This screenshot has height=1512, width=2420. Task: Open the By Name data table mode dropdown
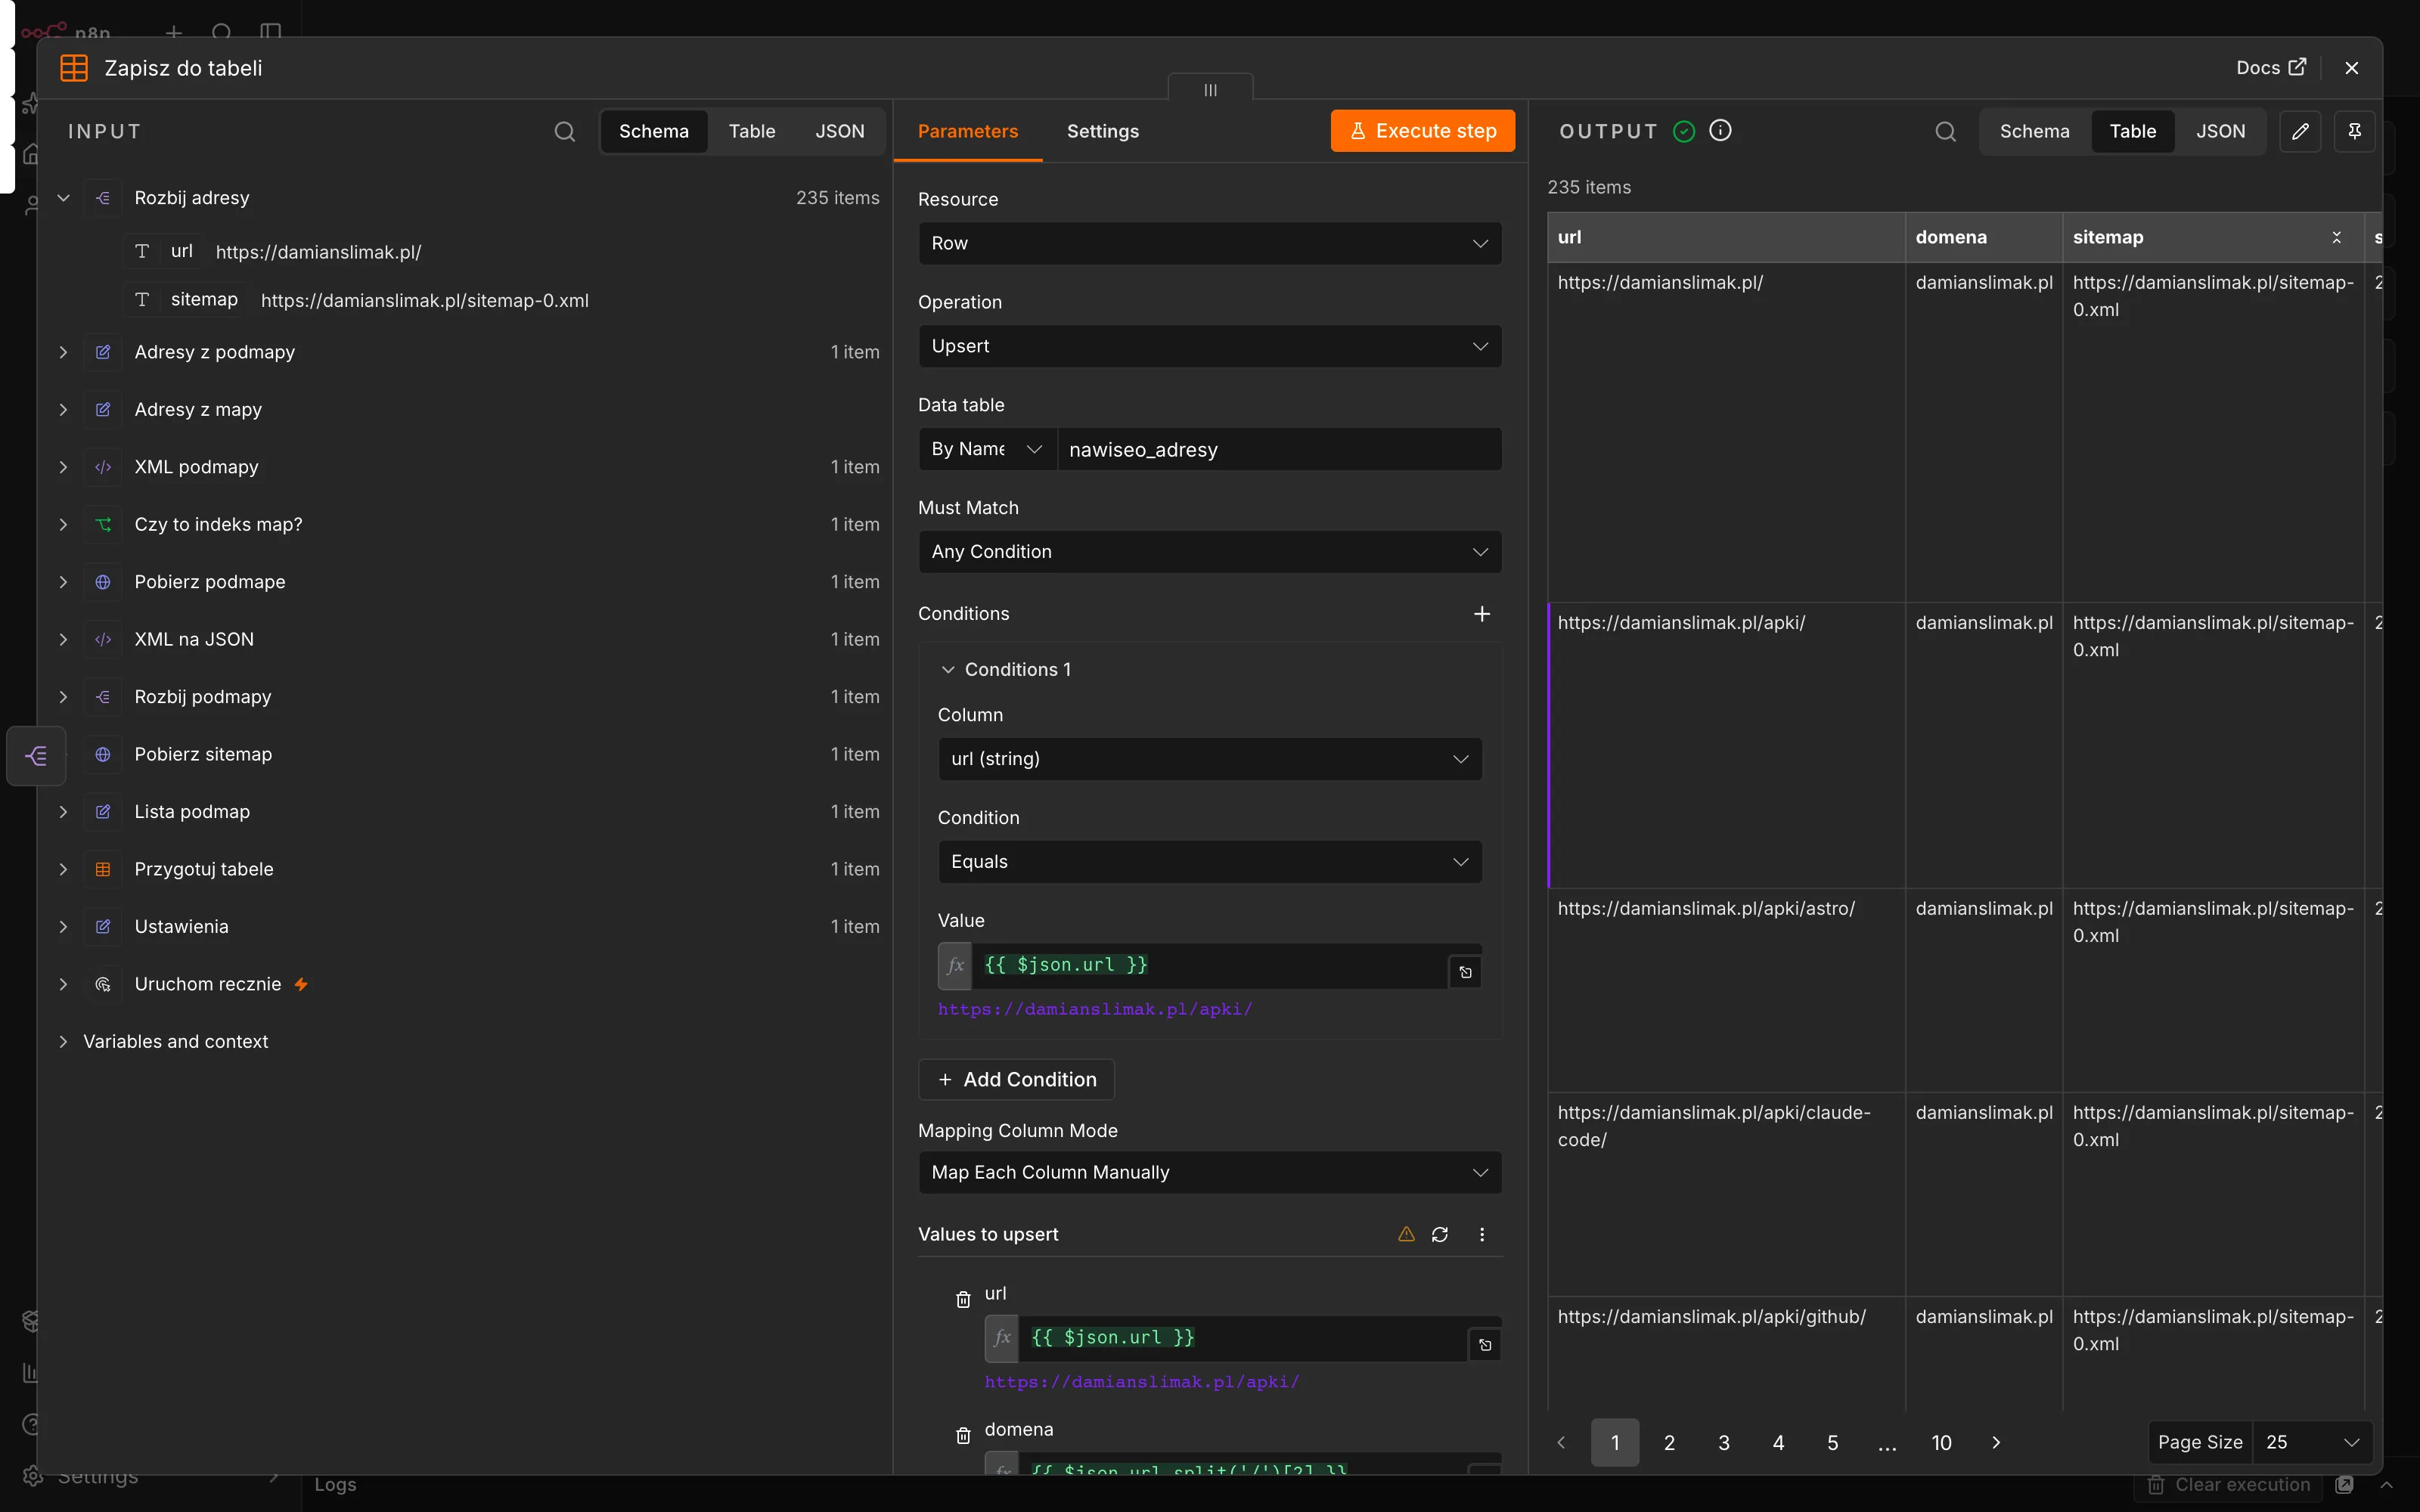[987, 449]
